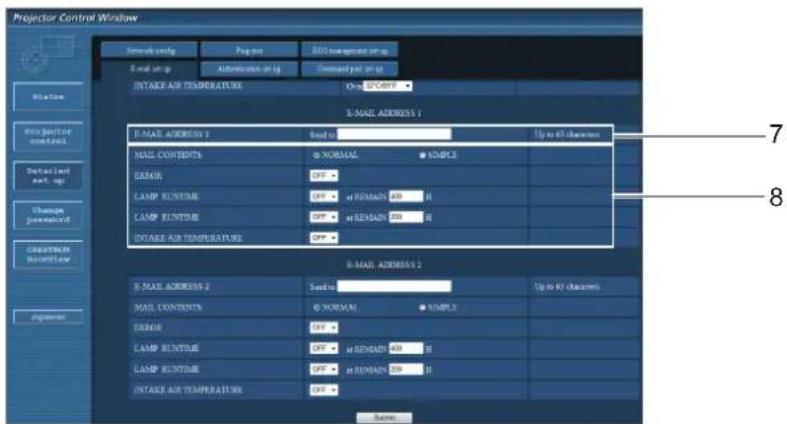
Task: Open the Change password page
Action: tap(48, 215)
